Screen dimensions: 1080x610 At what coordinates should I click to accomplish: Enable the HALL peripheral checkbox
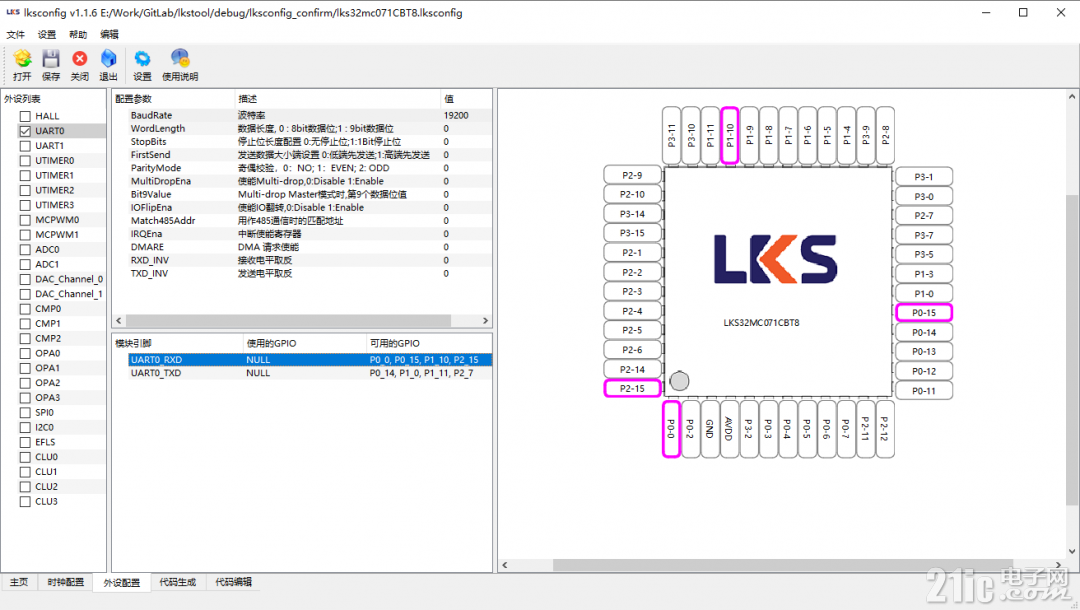tap(25, 116)
